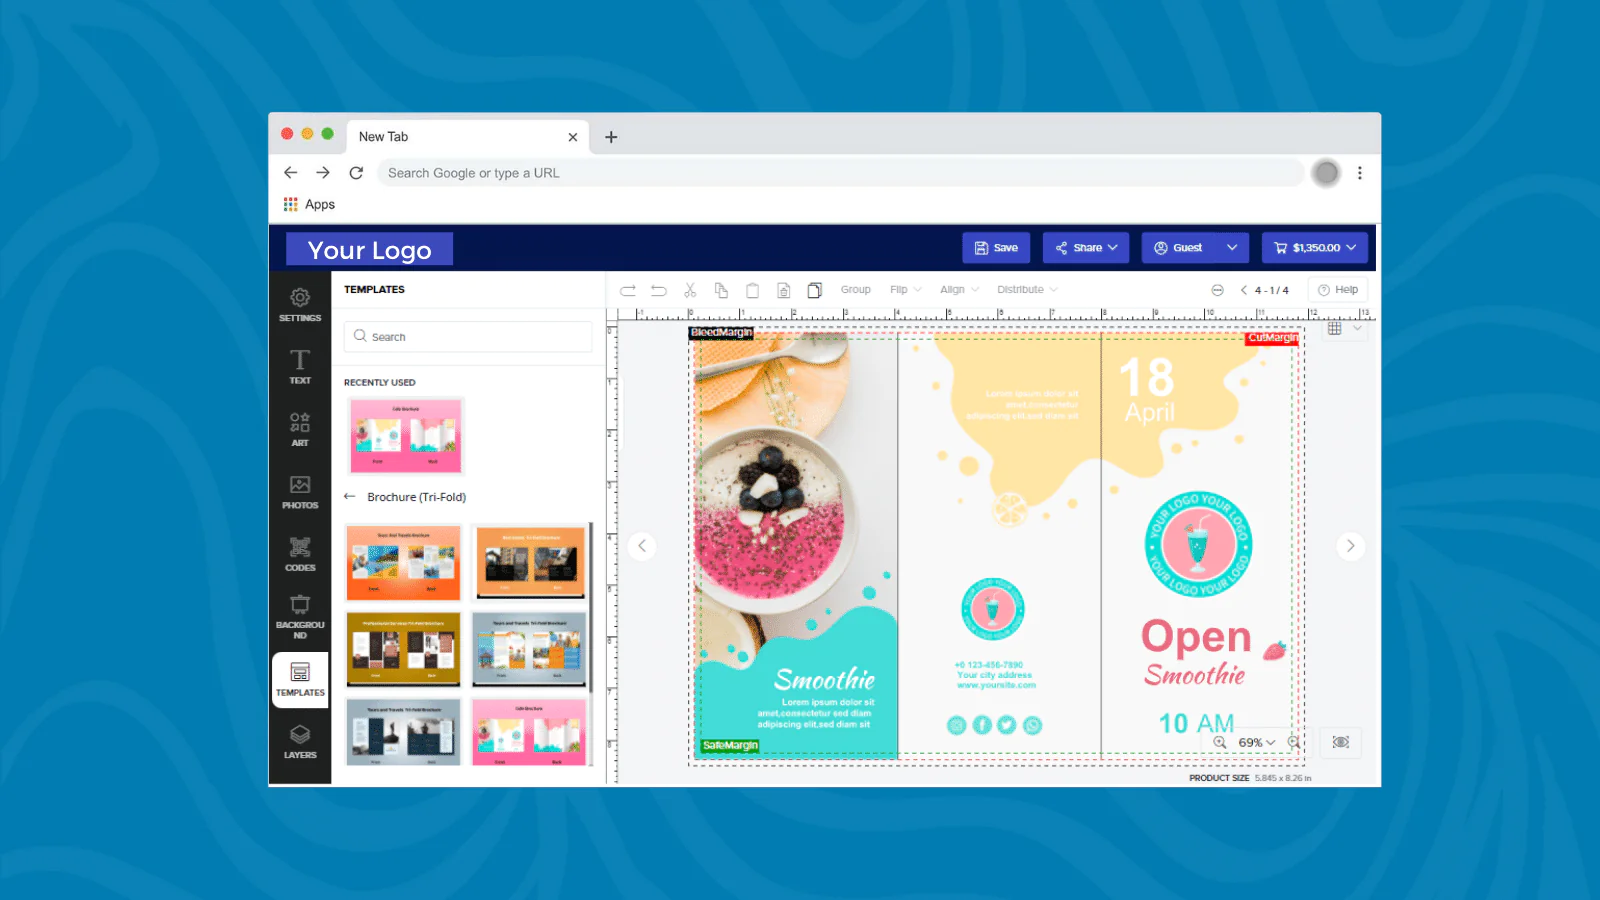Click the clipboard Paste icon
The width and height of the screenshot is (1600, 900).
coord(752,290)
